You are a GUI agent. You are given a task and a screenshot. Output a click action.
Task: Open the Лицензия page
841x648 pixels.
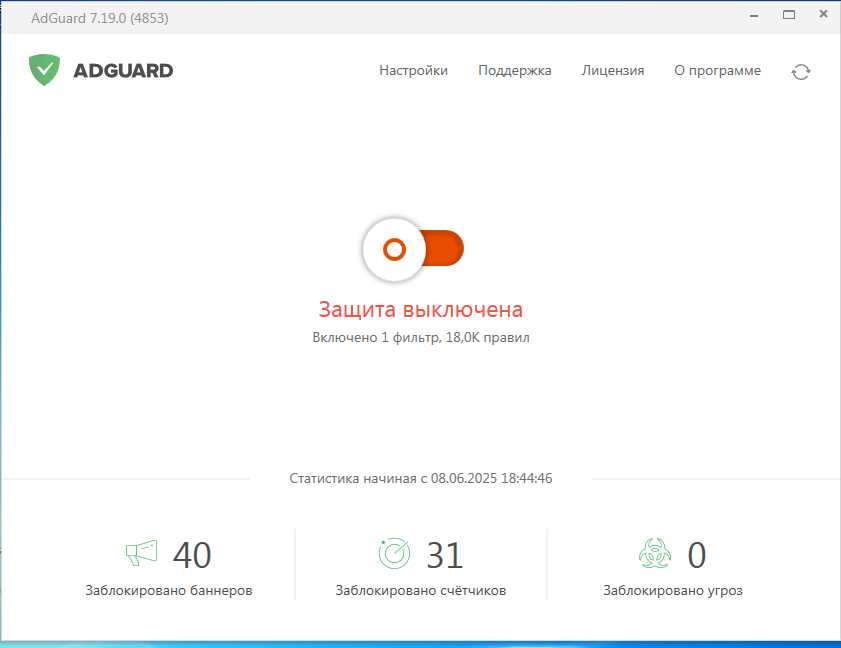(x=613, y=71)
